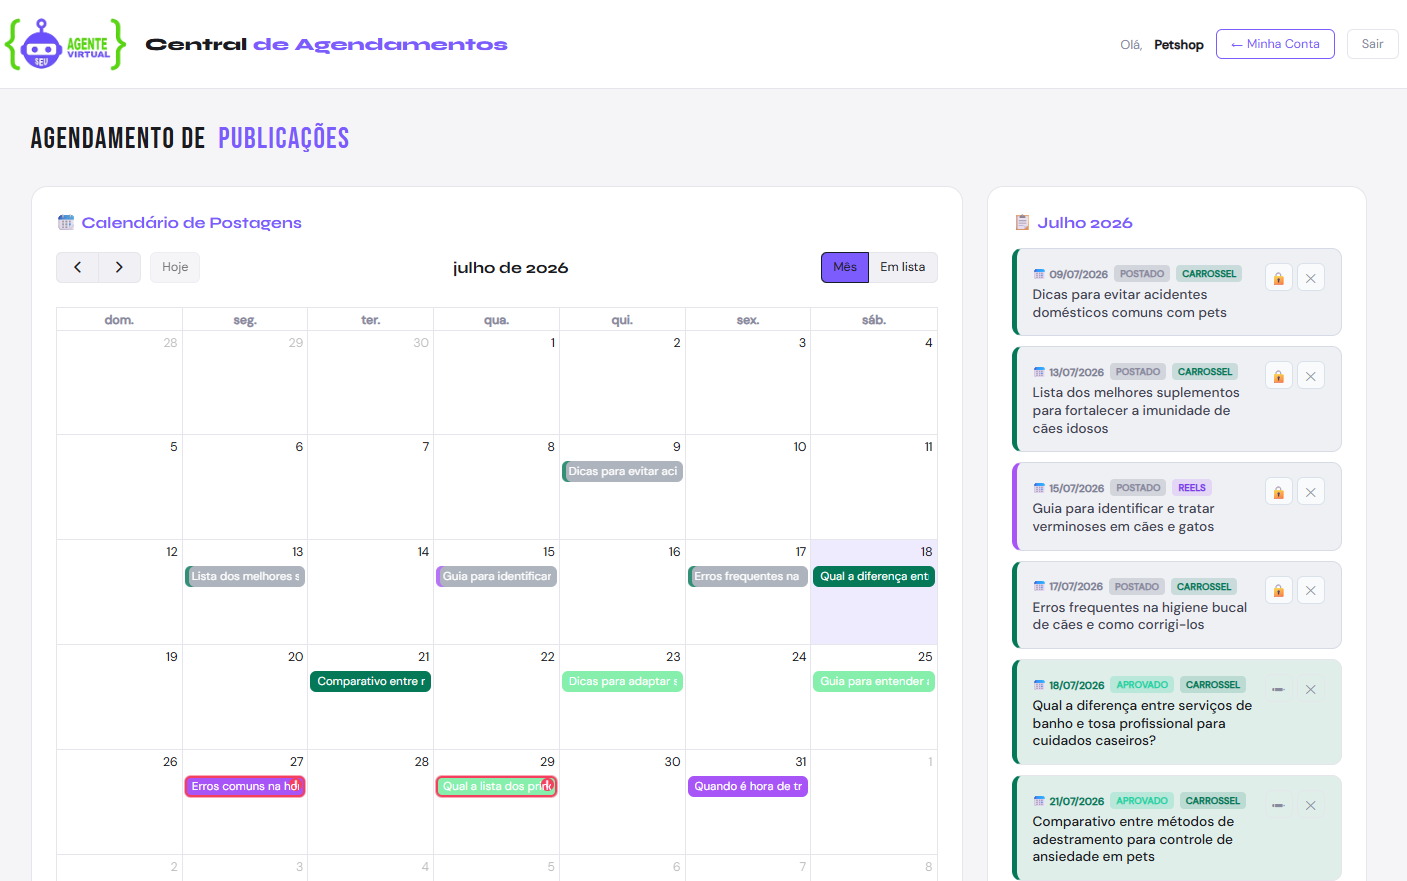Click the Julho 2026 clipboard icon
This screenshot has height=881, width=1407.
click(x=1022, y=222)
